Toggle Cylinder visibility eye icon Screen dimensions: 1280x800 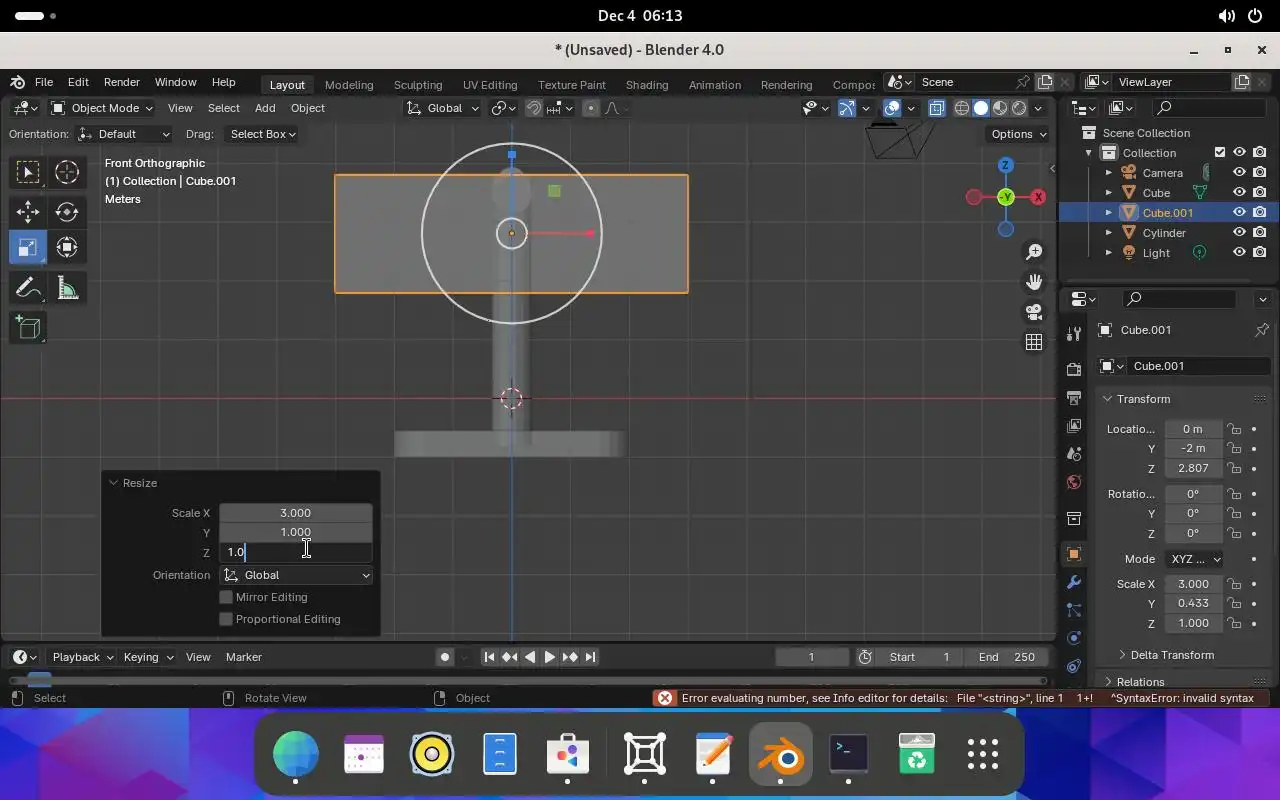click(1239, 232)
